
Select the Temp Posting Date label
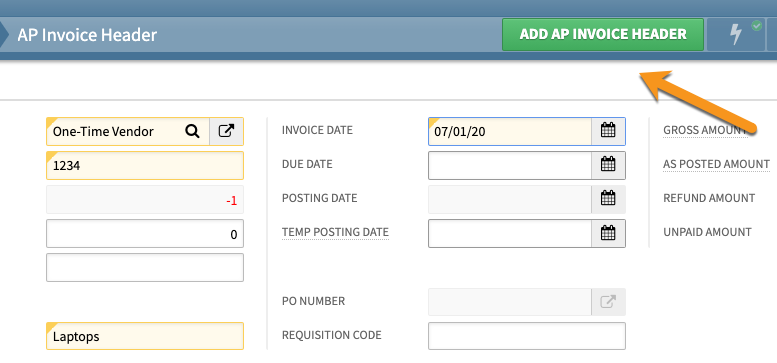335,232
